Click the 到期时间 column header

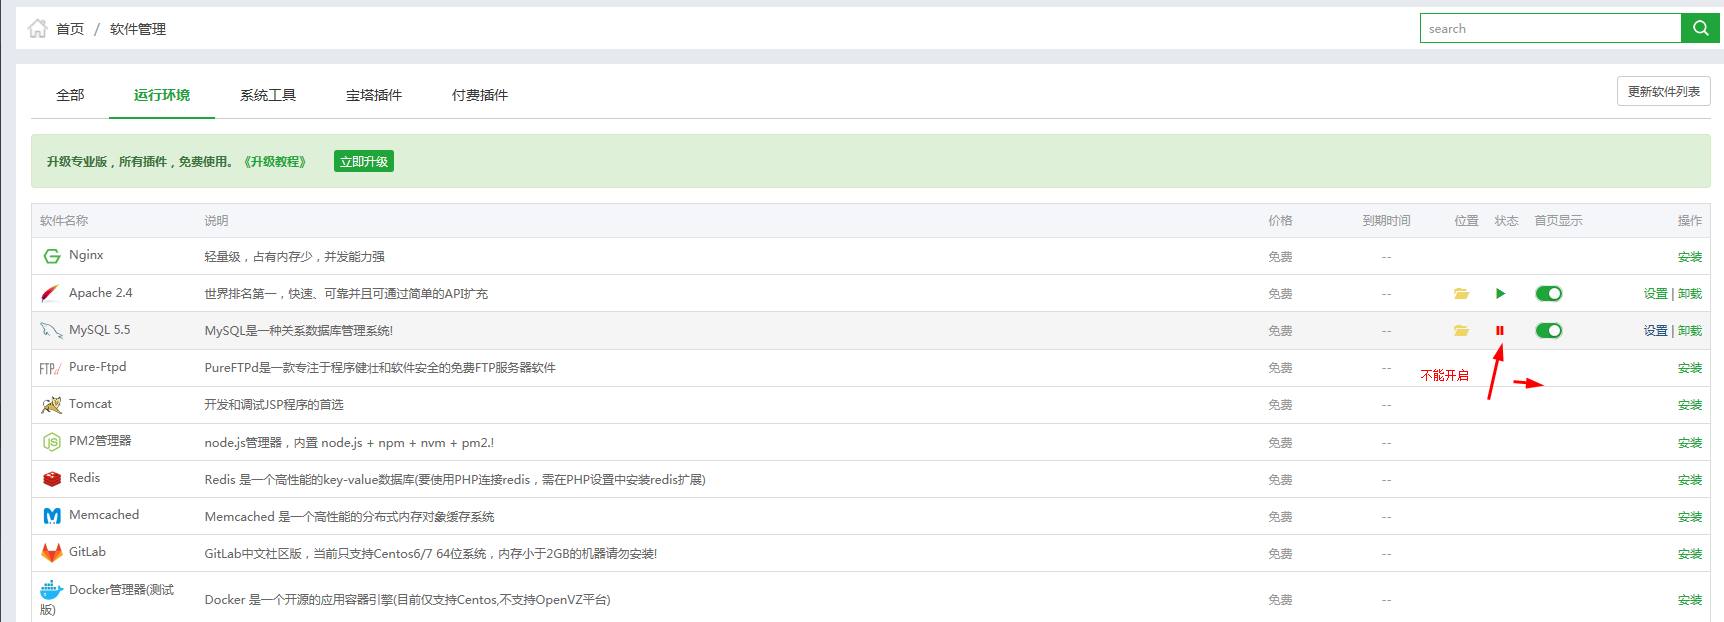pos(1386,221)
